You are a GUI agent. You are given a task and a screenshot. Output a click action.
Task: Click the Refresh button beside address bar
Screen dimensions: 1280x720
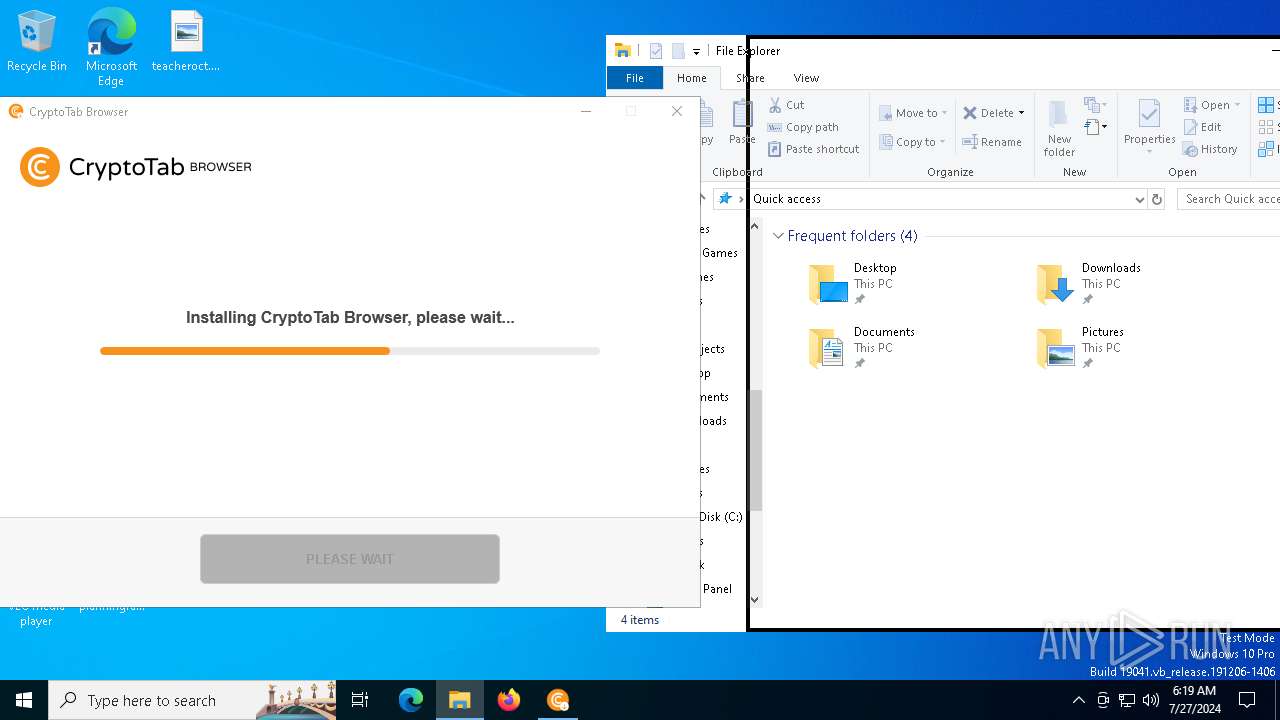coord(1157,199)
